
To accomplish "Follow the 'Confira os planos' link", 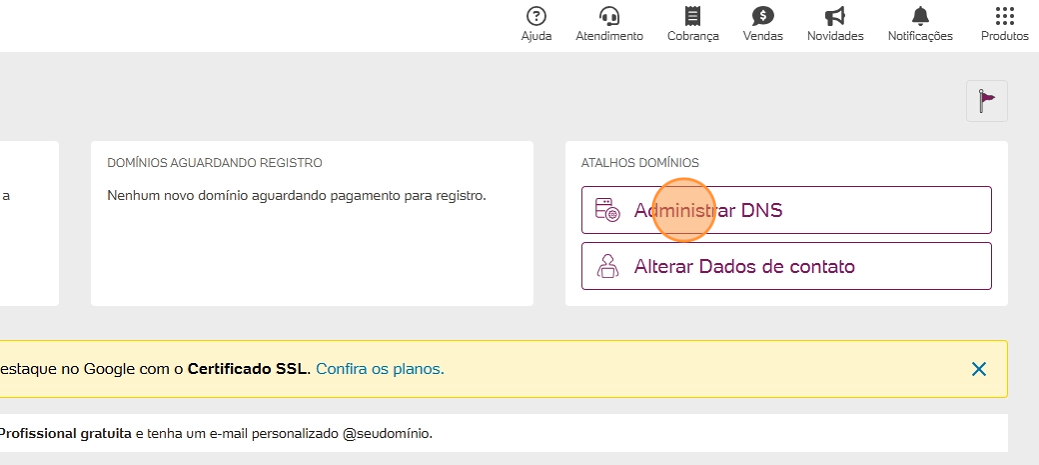I will pyautogui.click(x=380, y=369).
